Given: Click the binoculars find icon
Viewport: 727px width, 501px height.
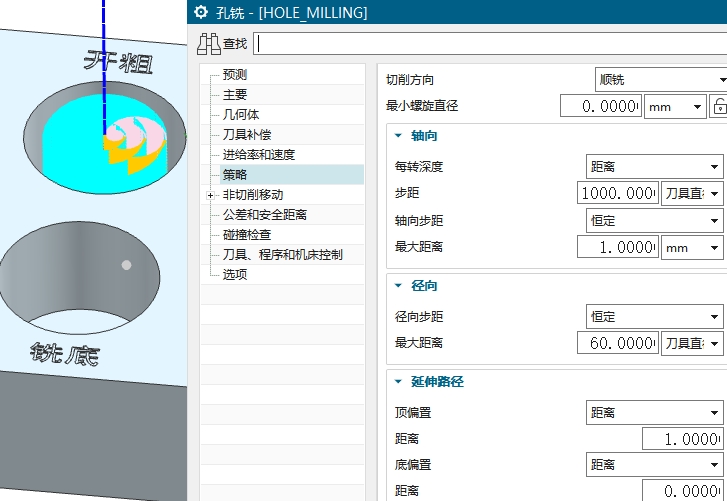Looking at the screenshot, I should [209, 44].
